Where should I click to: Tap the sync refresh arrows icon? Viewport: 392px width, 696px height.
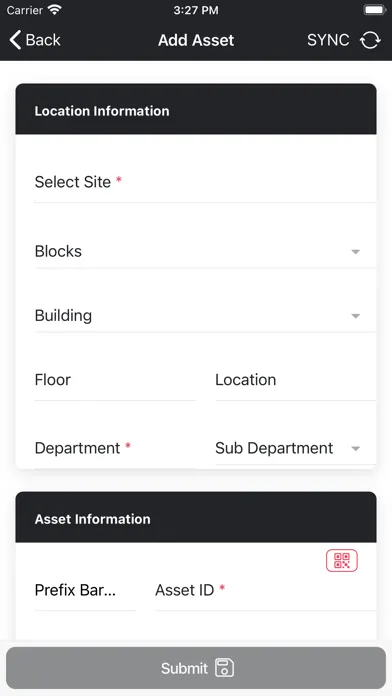[370, 40]
